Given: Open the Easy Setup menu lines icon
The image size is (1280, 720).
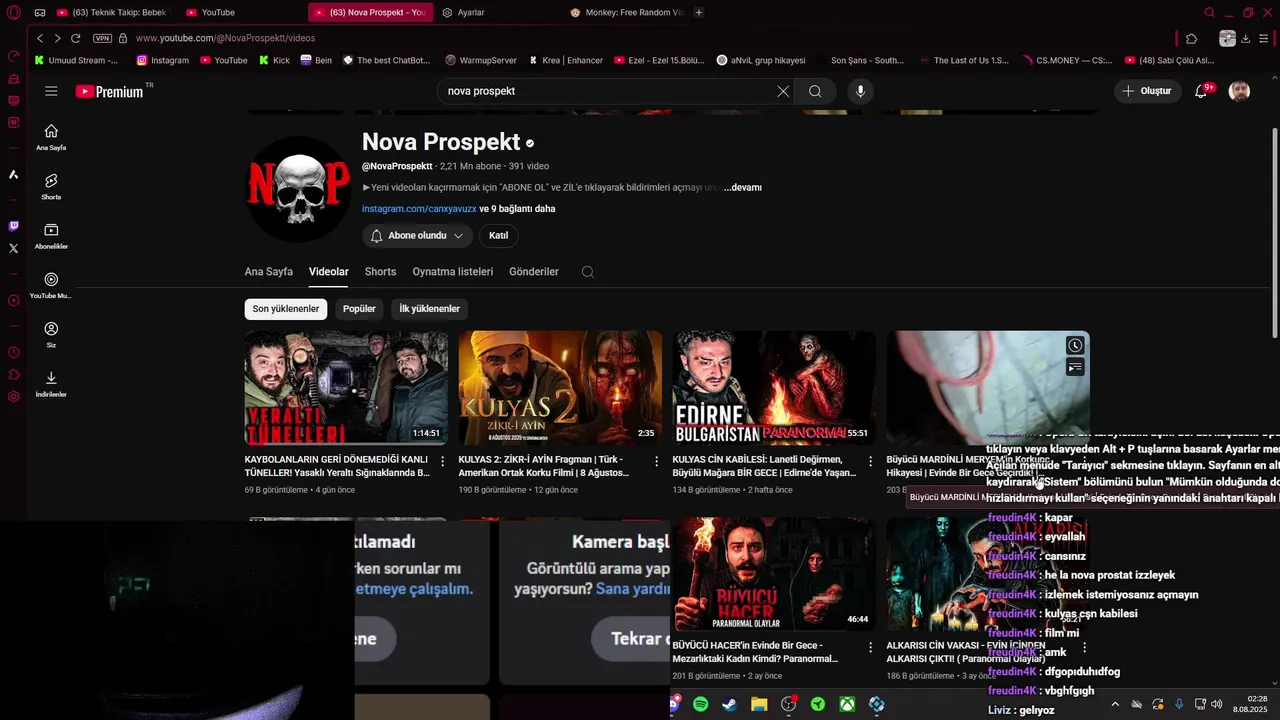Looking at the screenshot, I should (1264, 39).
